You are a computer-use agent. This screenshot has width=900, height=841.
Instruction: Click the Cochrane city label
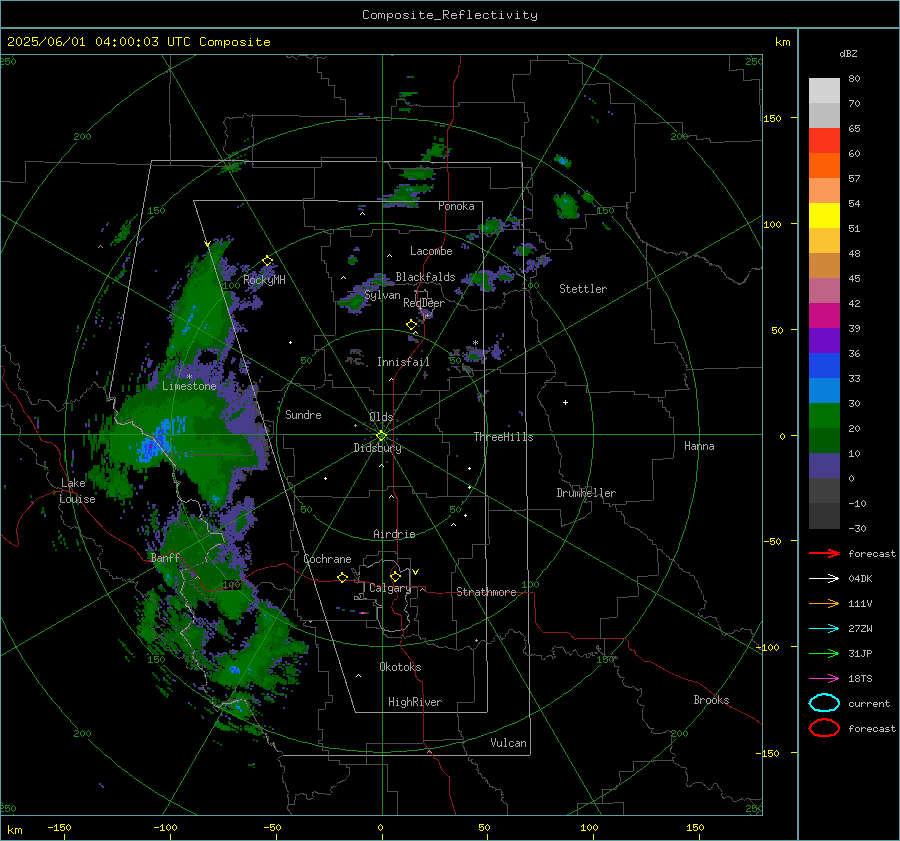coord(327,559)
